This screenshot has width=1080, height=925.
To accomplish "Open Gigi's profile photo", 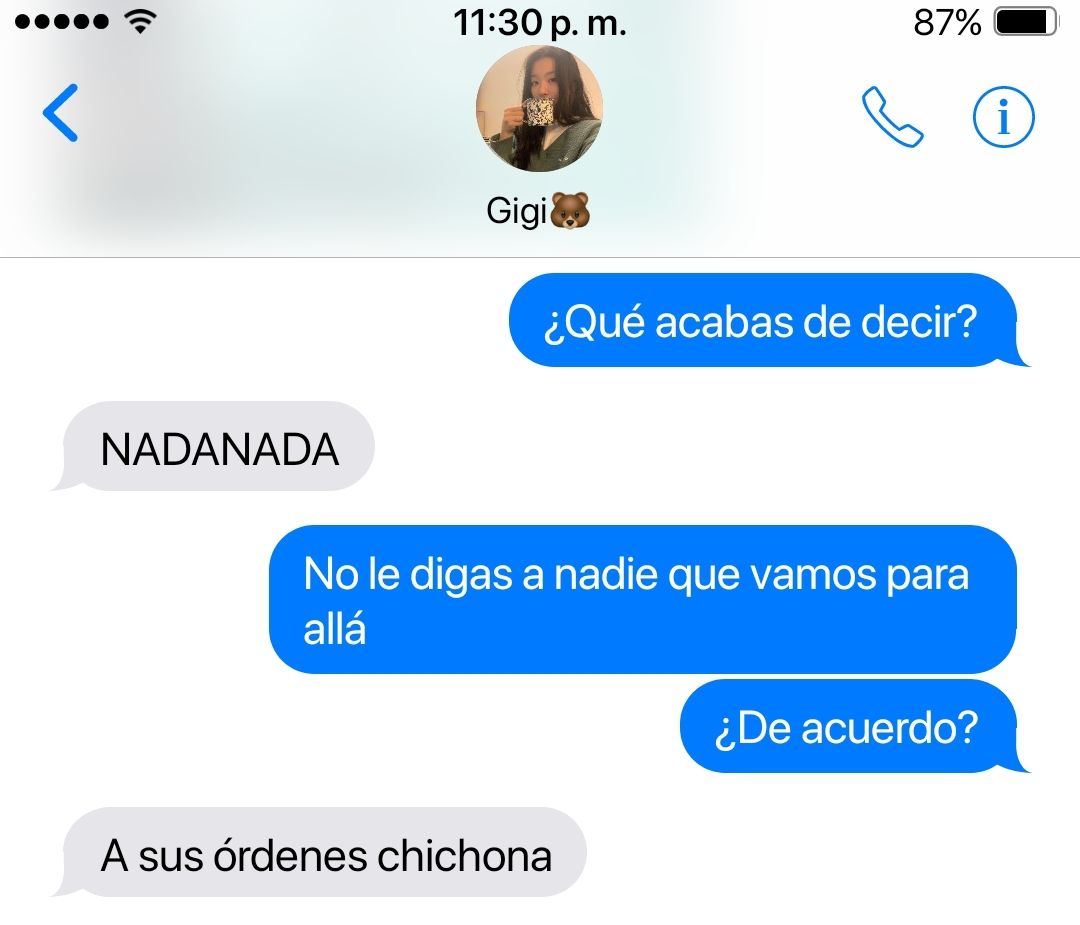I will (x=539, y=108).
